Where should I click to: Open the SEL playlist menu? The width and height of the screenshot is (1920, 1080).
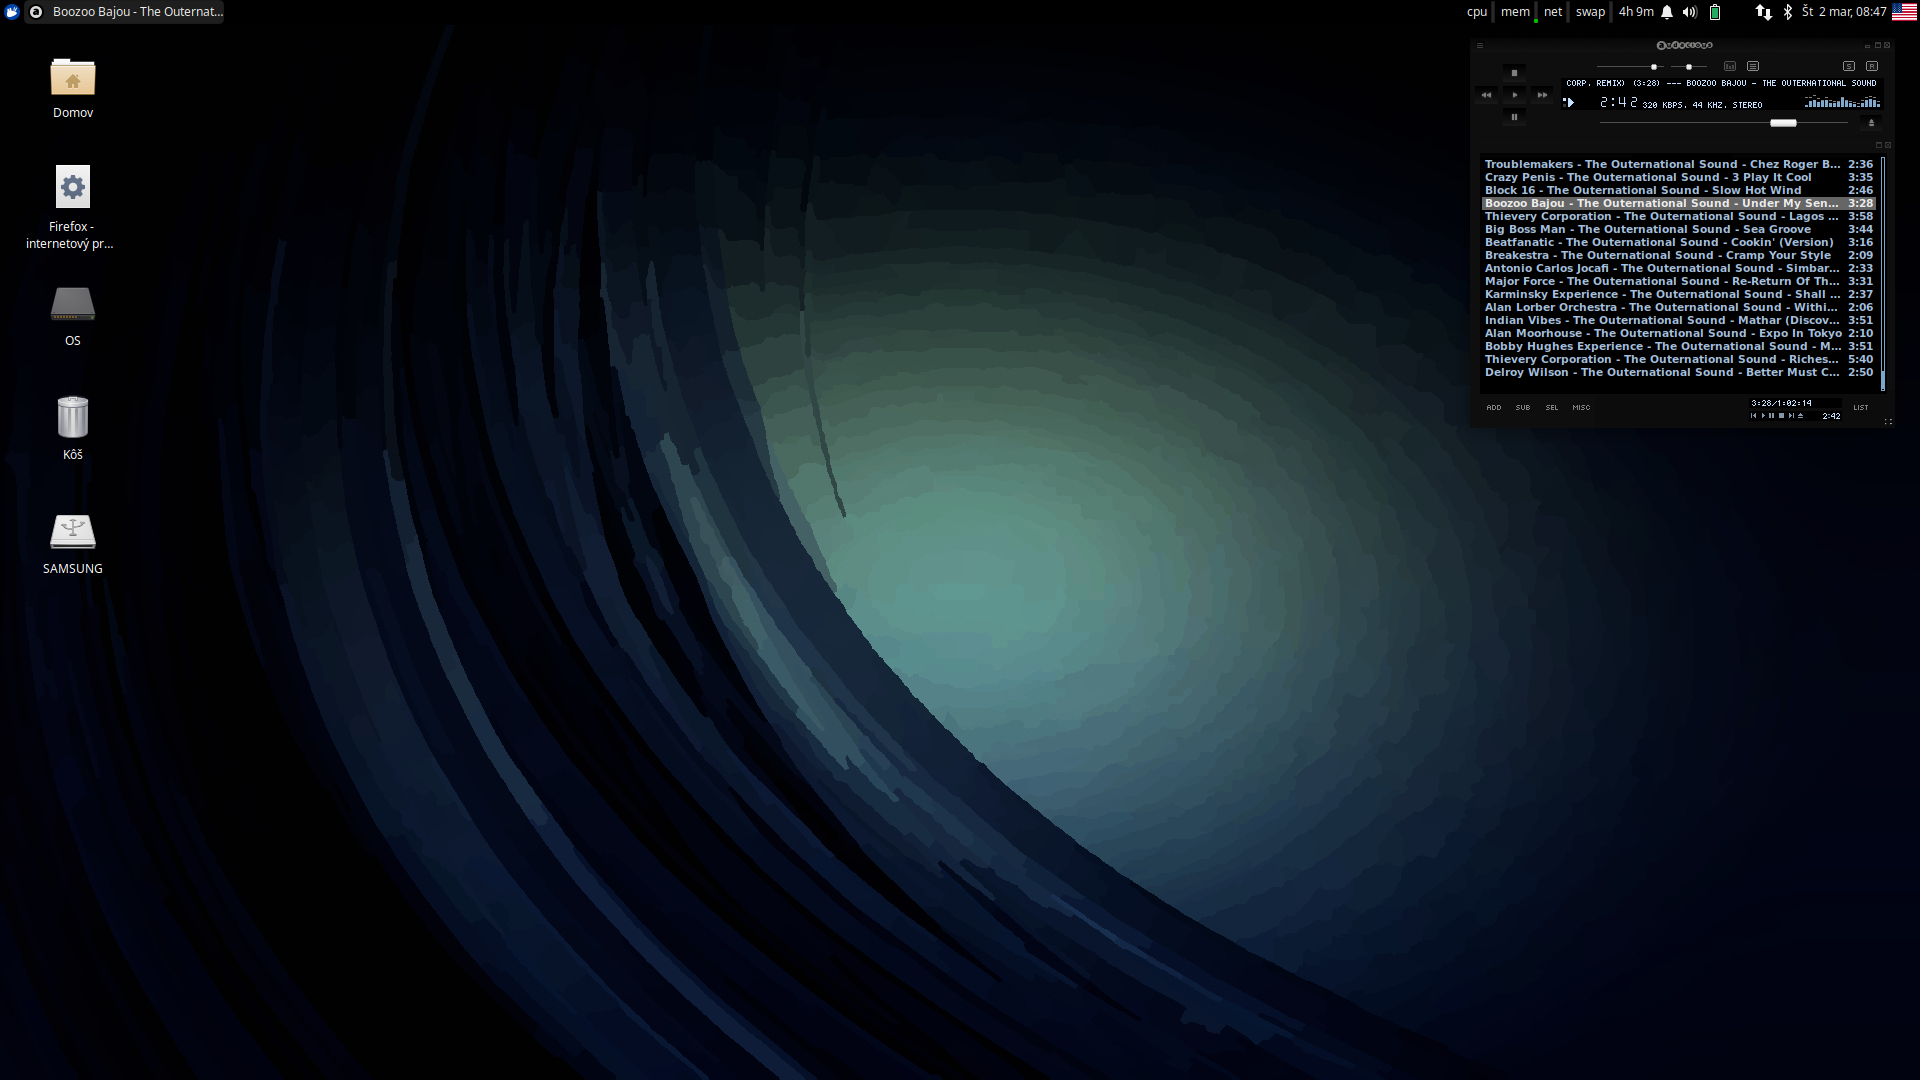click(x=1552, y=407)
